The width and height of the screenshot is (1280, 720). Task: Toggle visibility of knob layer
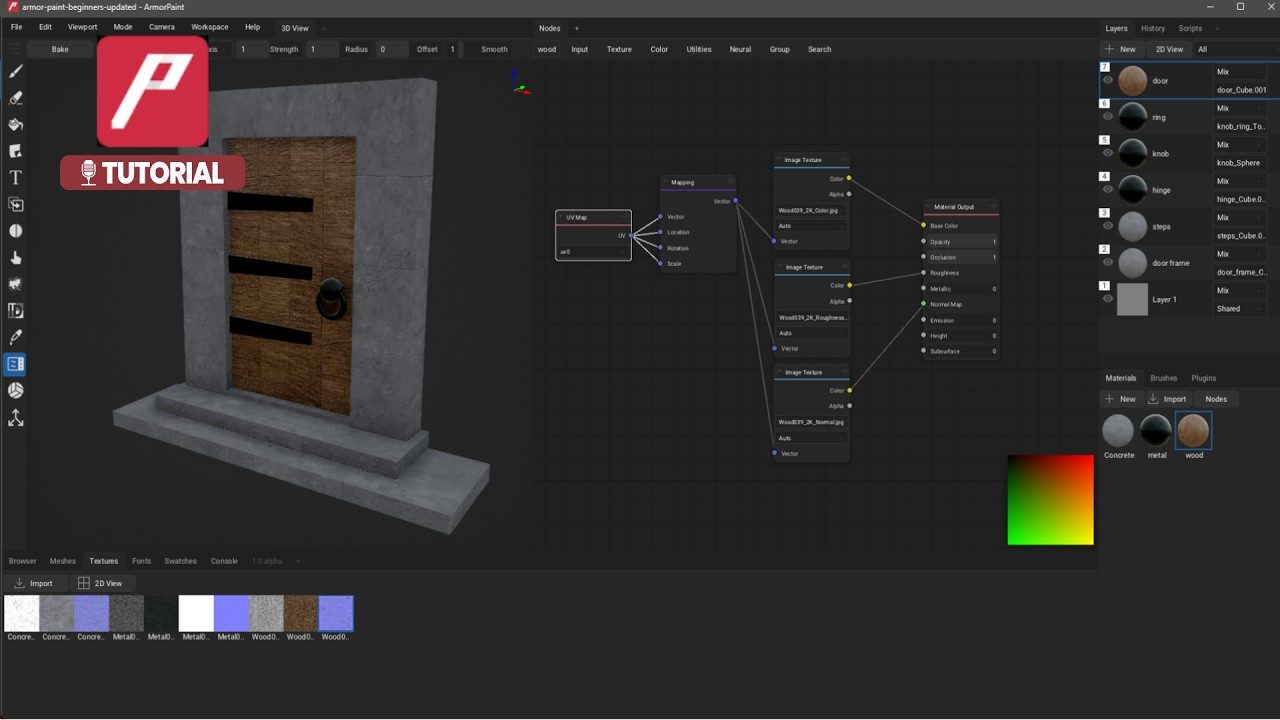1107,153
